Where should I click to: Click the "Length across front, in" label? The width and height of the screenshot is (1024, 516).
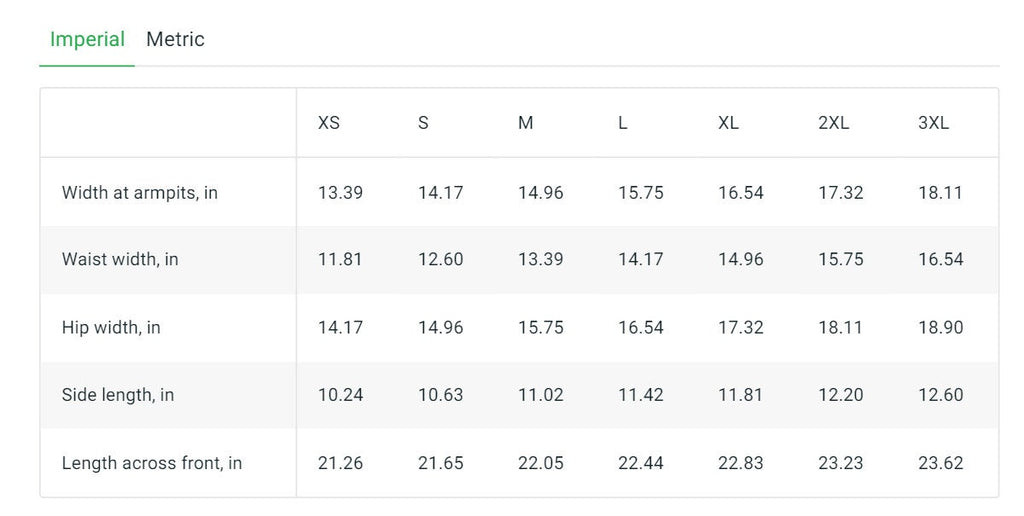point(152,463)
